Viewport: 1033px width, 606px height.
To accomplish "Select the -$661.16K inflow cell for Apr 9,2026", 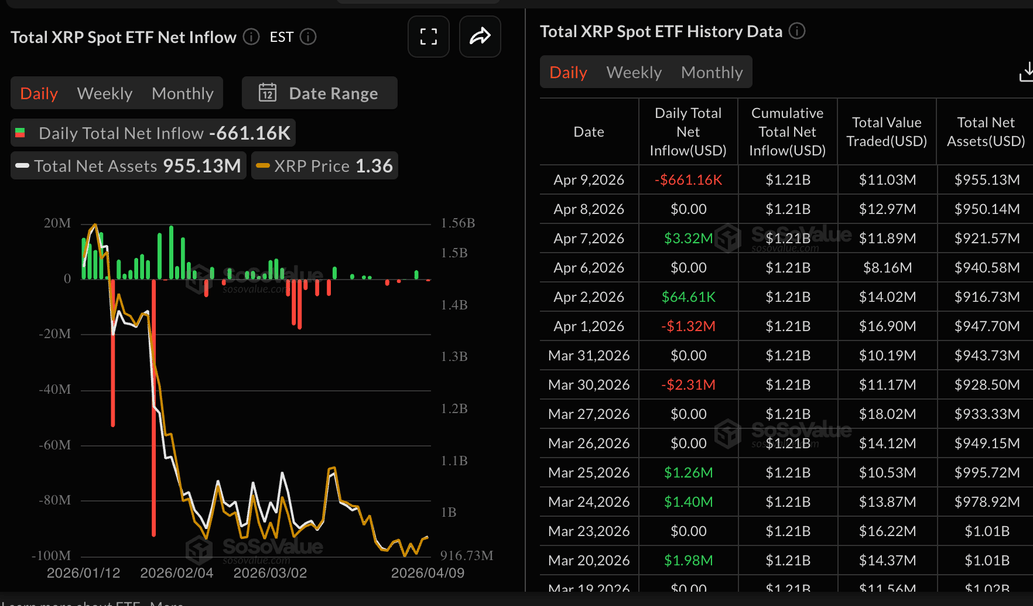I will coord(687,179).
